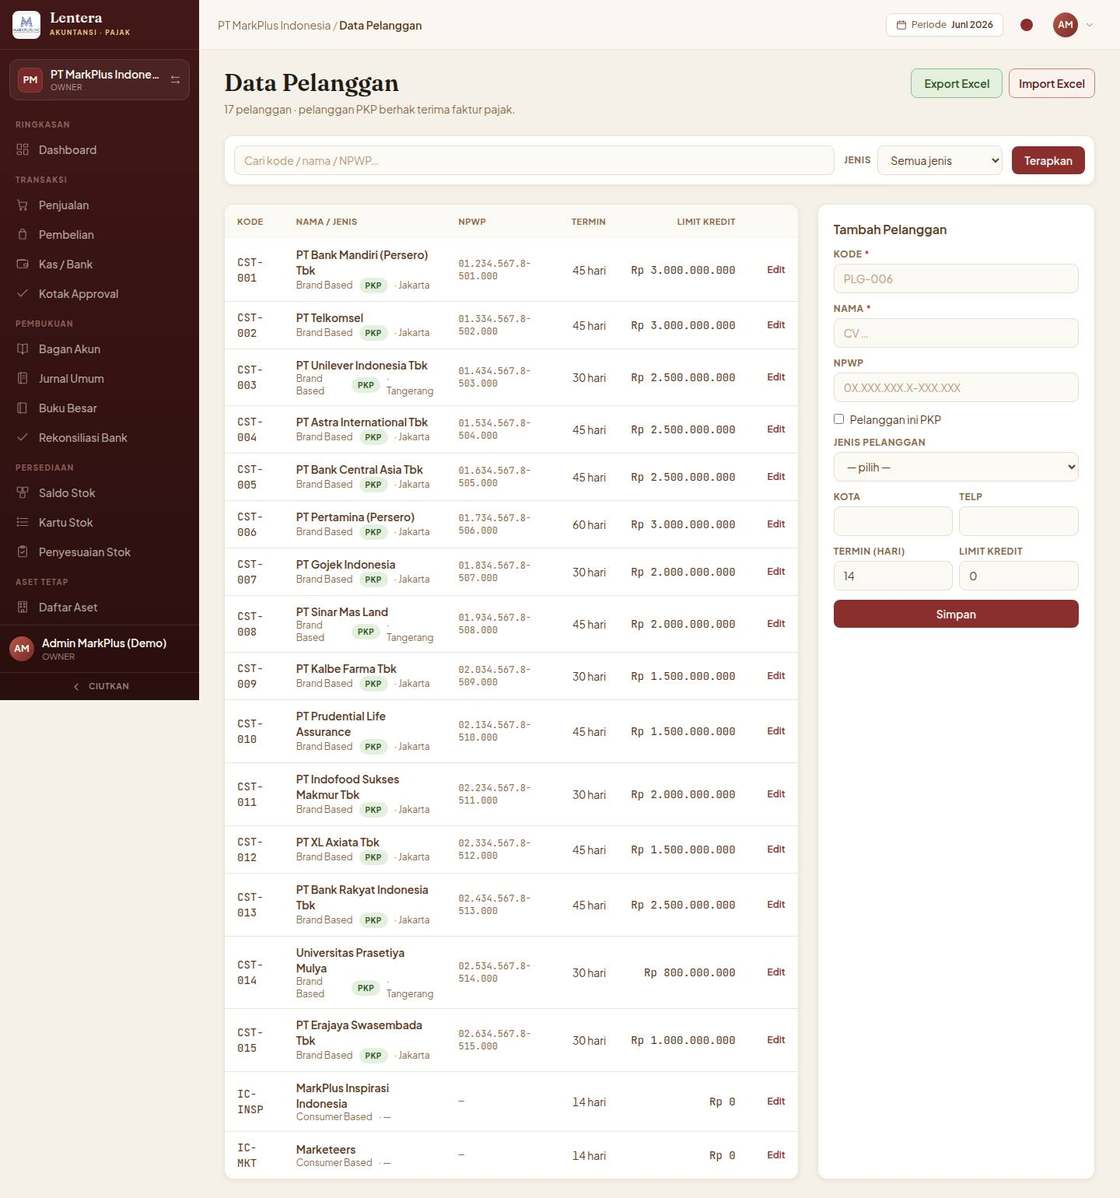Open the Jenis Pelanggan pilih dropdown

click(x=956, y=467)
